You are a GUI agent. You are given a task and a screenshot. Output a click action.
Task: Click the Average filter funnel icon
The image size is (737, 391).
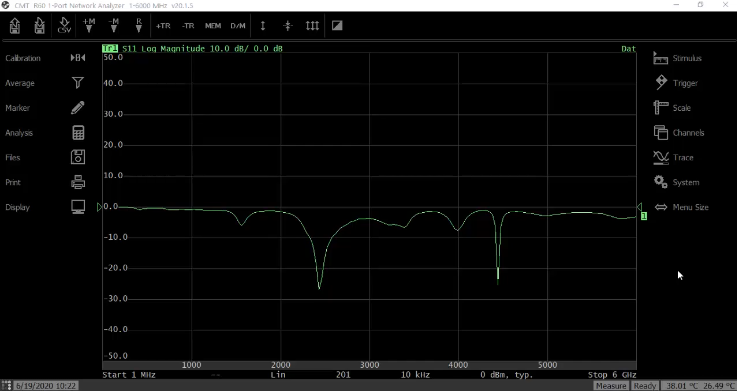pos(78,83)
